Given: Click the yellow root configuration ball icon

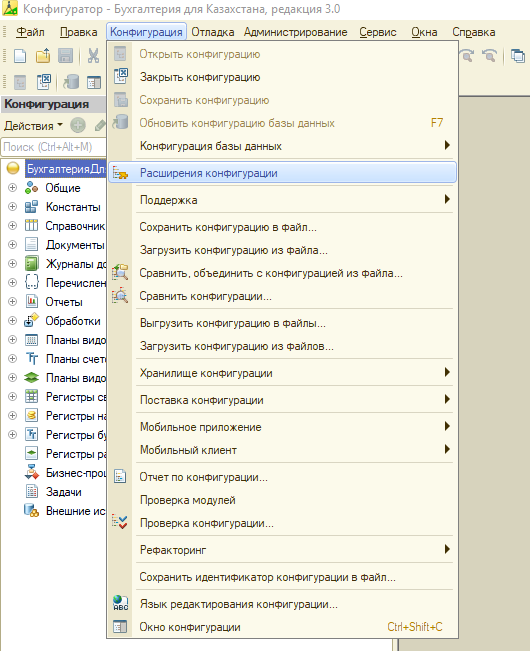Looking at the screenshot, I should click(x=13, y=168).
